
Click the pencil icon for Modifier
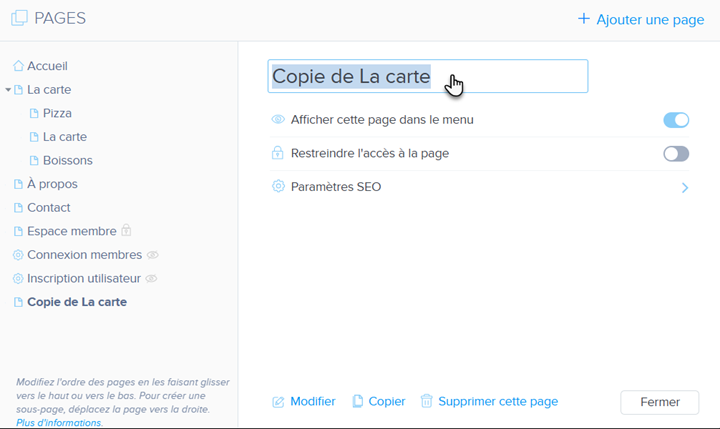pyautogui.click(x=279, y=402)
